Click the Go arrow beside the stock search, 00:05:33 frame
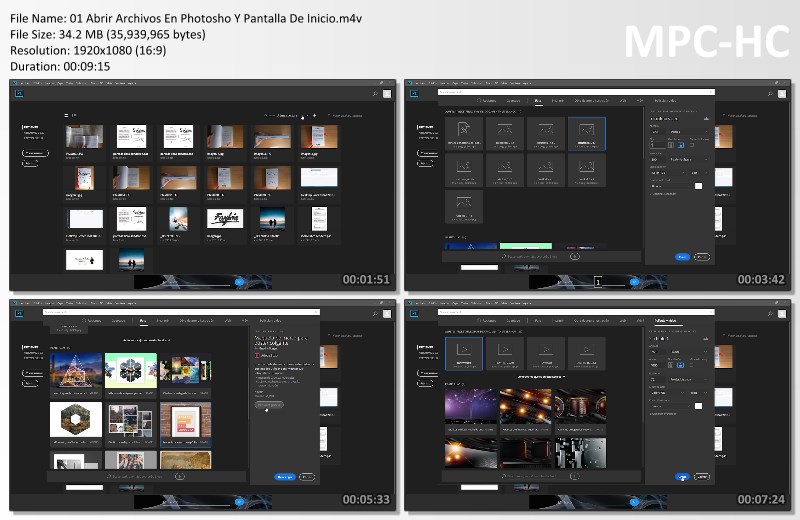 coord(180,476)
